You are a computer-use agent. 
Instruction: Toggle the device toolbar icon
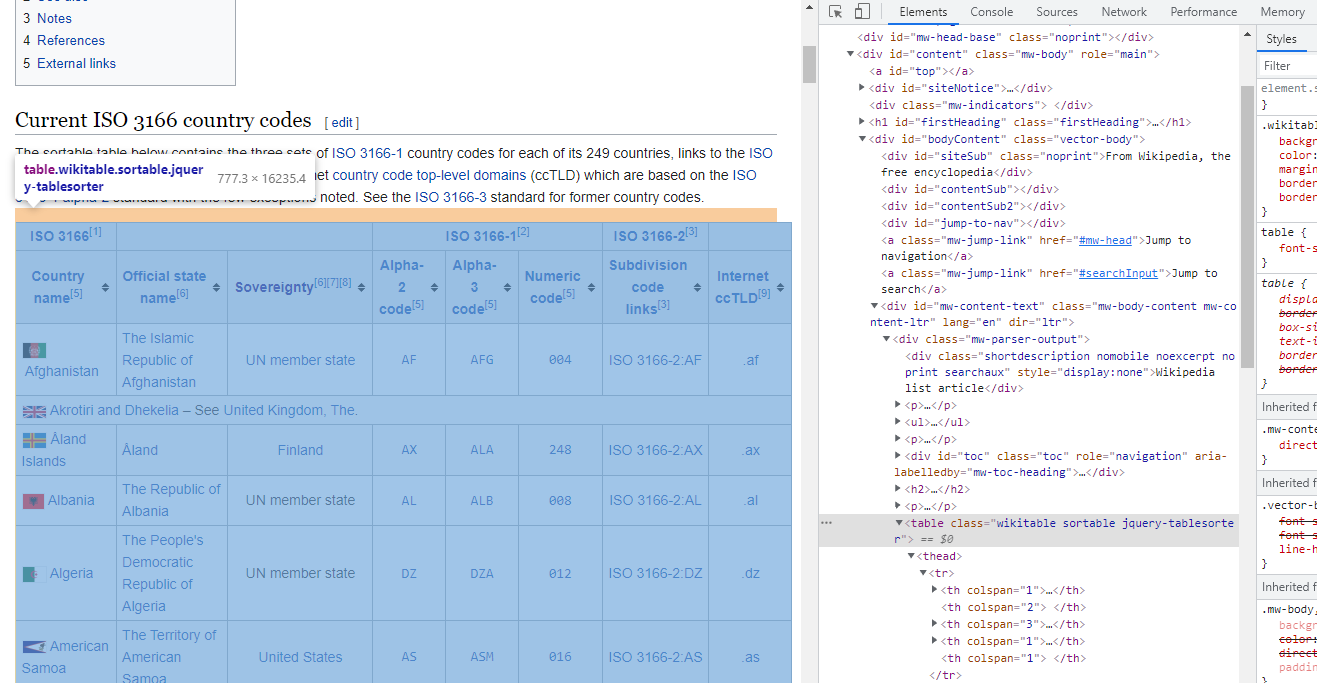coord(862,12)
